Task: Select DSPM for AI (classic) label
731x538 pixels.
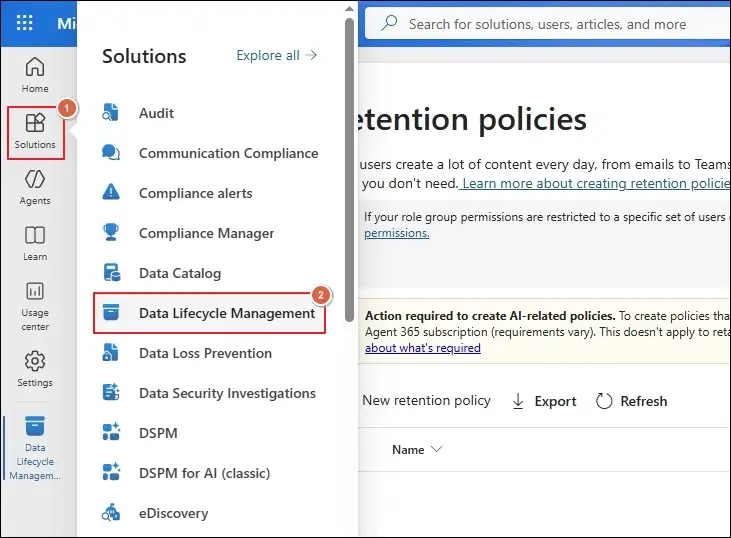Action: pos(204,473)
